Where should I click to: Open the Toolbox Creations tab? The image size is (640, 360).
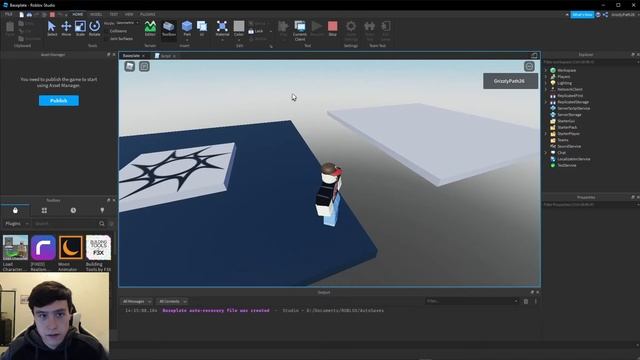click(102, 210)
